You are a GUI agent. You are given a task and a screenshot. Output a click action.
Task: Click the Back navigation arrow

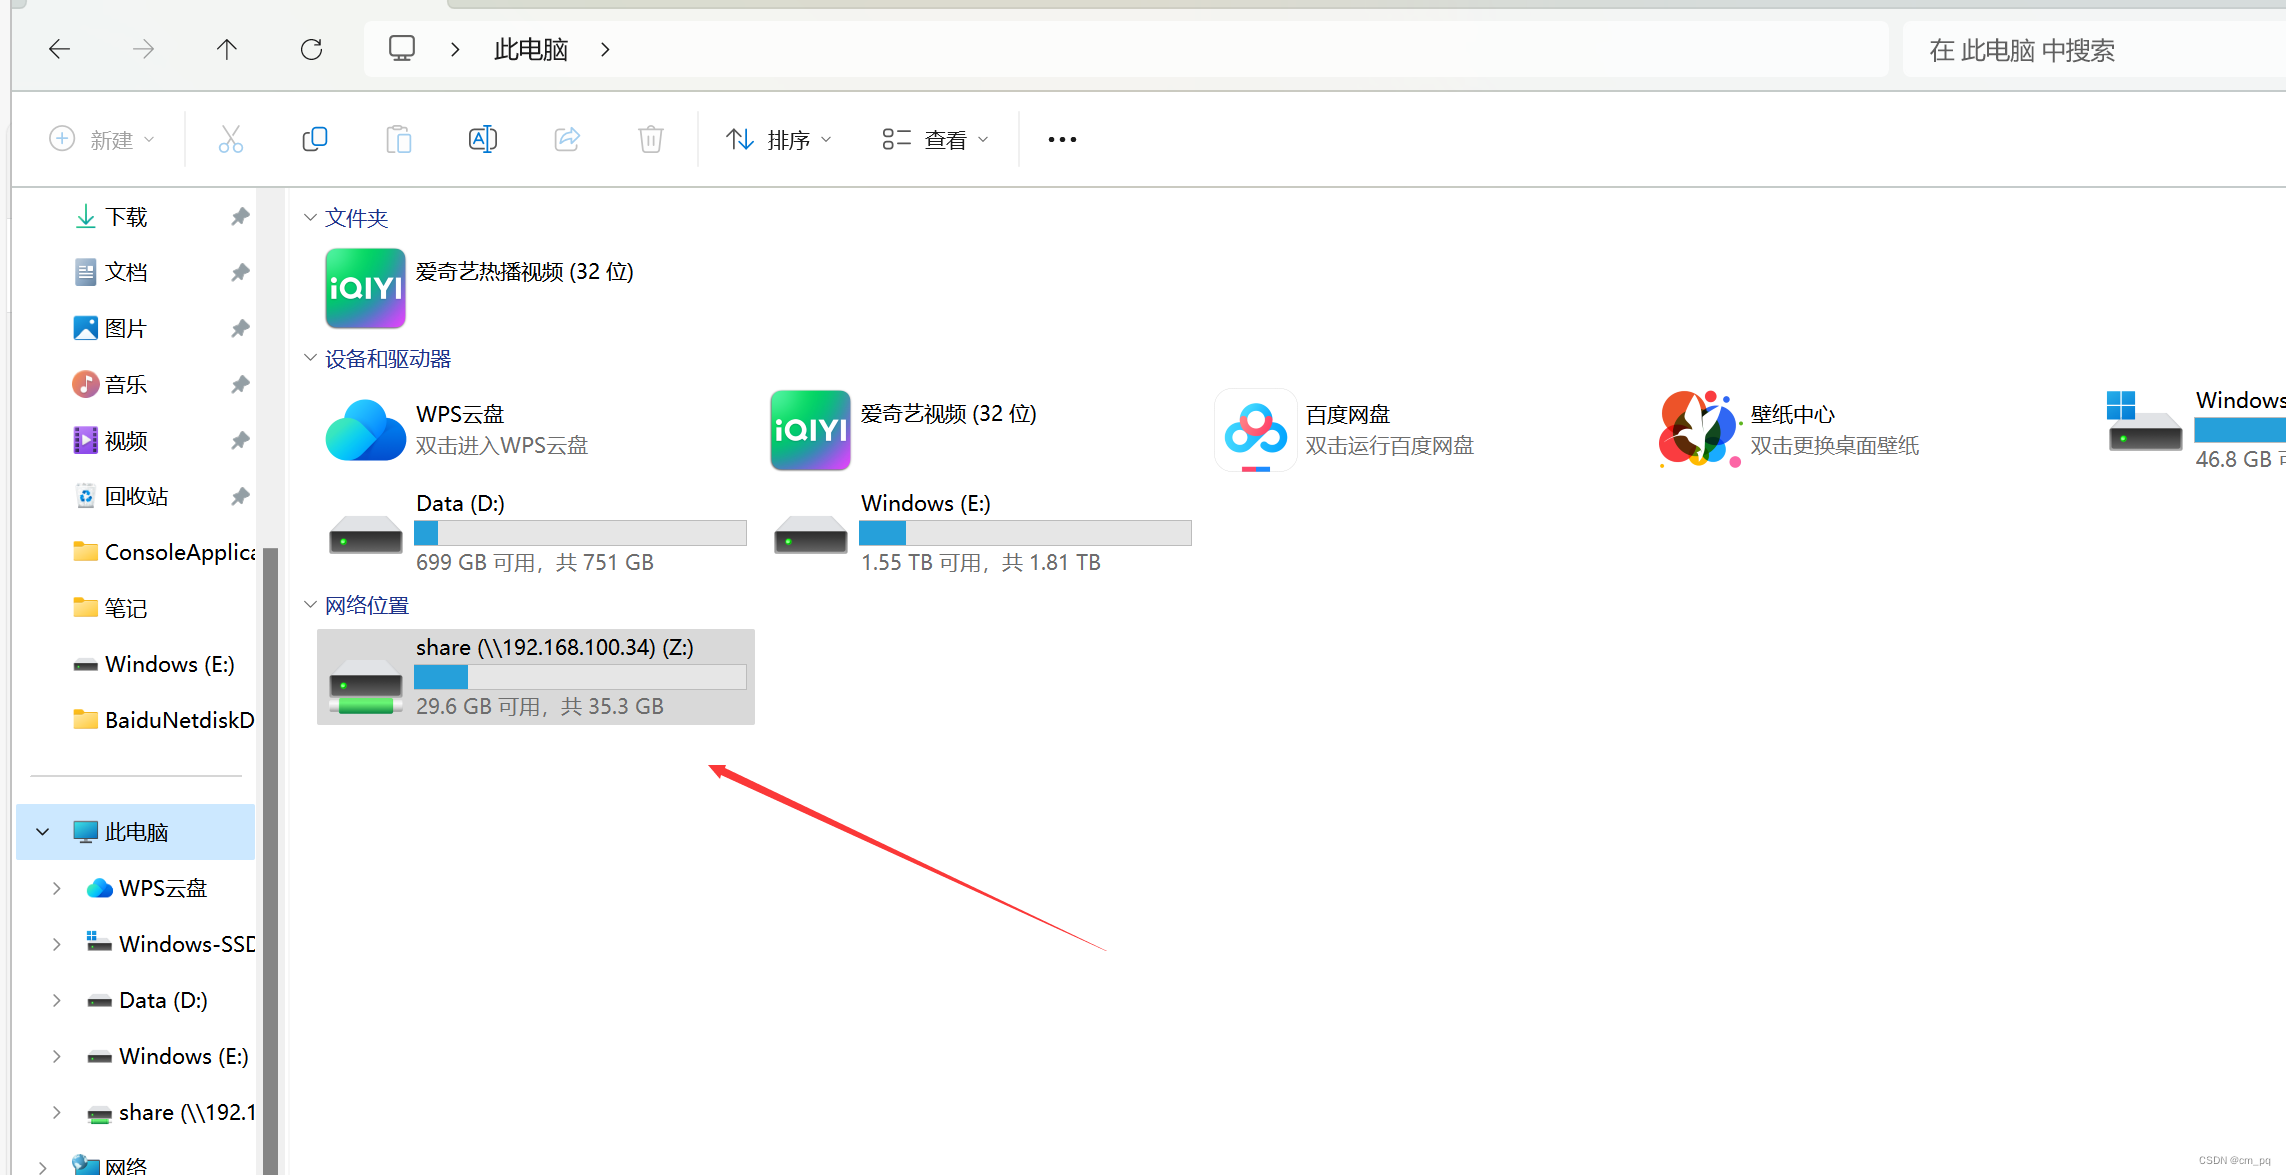59,49
